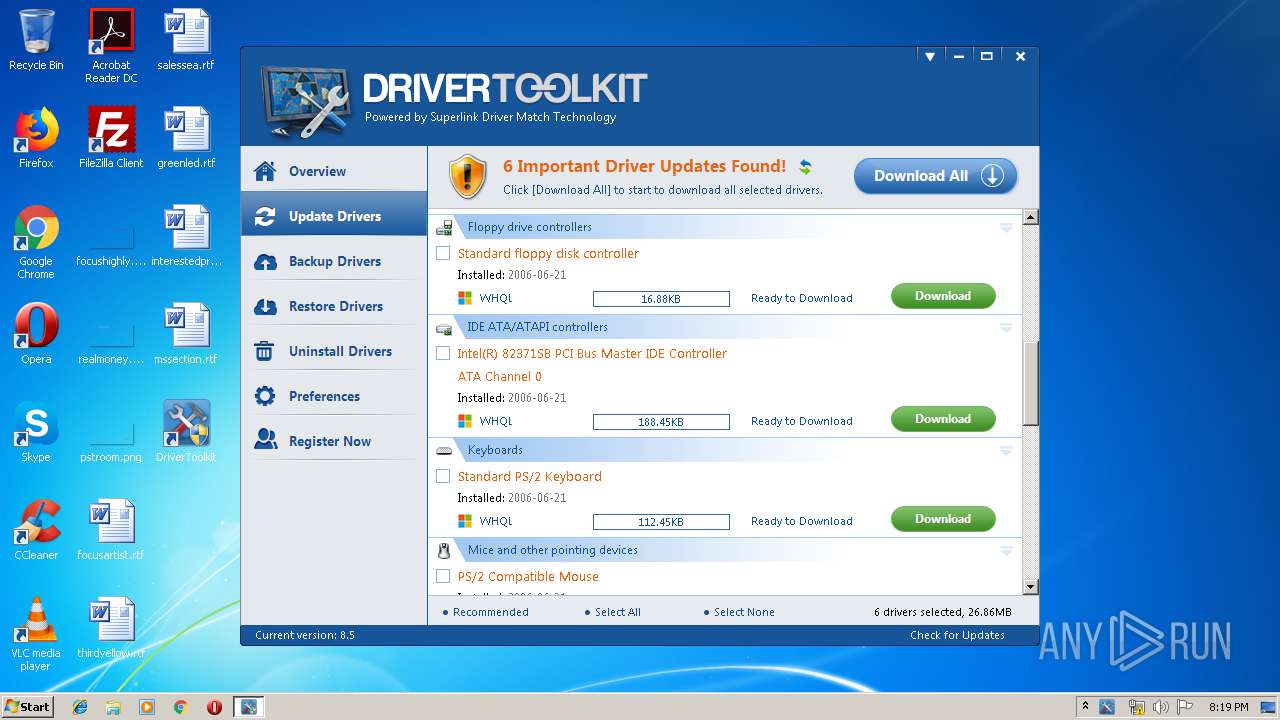Show hidden system tray icons
The height and width of the screenshot is (720, 1280).
[x=1085, y=707]
